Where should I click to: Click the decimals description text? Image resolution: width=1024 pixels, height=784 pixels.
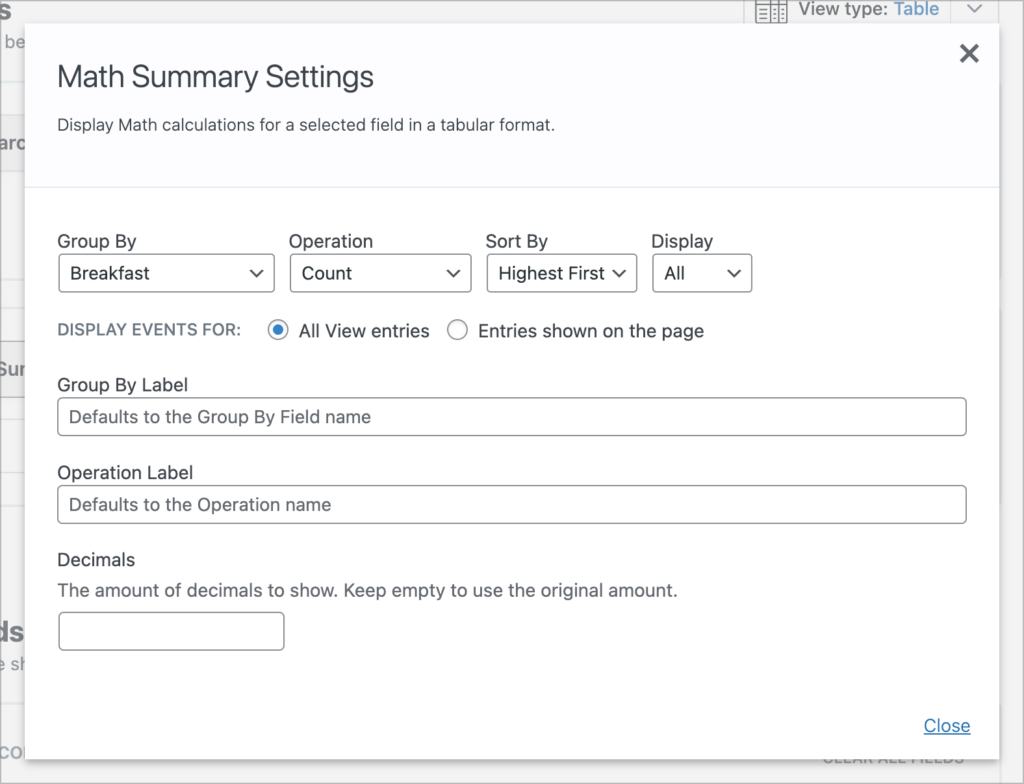(368, 591)
